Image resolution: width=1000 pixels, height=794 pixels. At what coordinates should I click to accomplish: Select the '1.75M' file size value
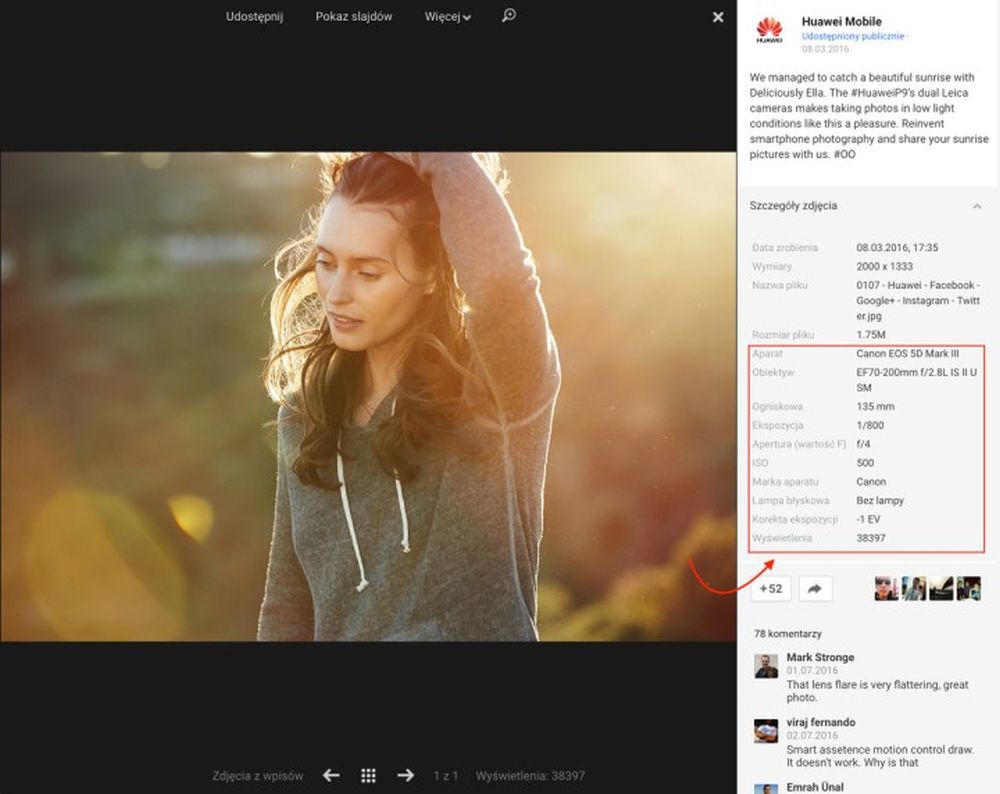click(x=871, y=334)
